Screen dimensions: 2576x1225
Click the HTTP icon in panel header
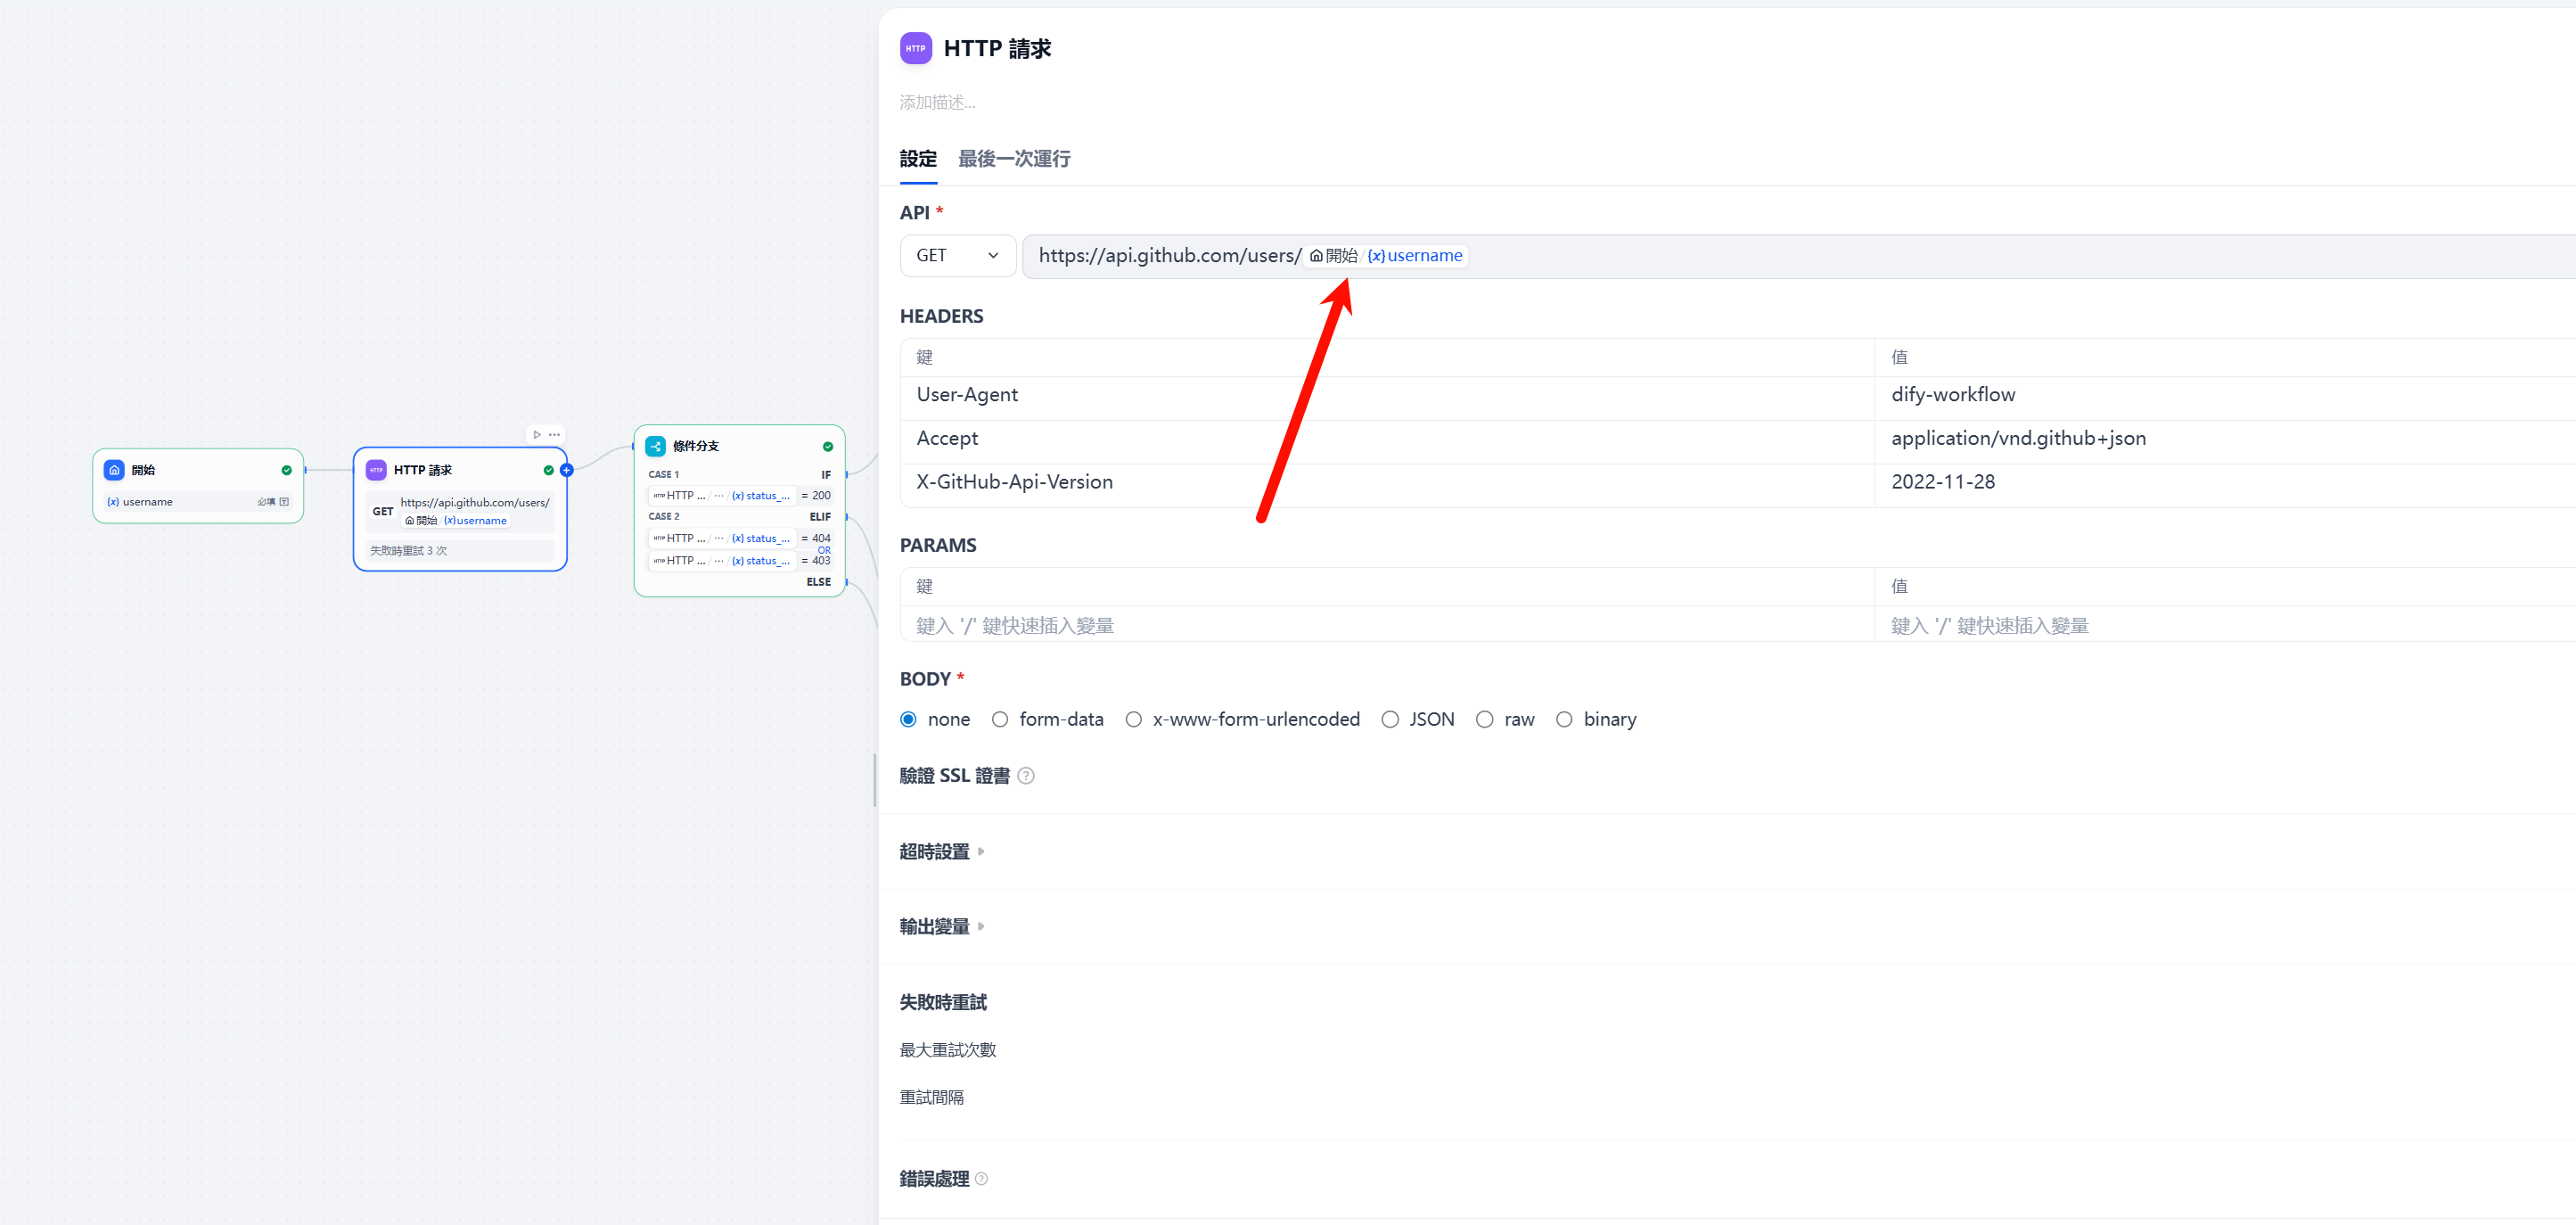tap(915, 48)
